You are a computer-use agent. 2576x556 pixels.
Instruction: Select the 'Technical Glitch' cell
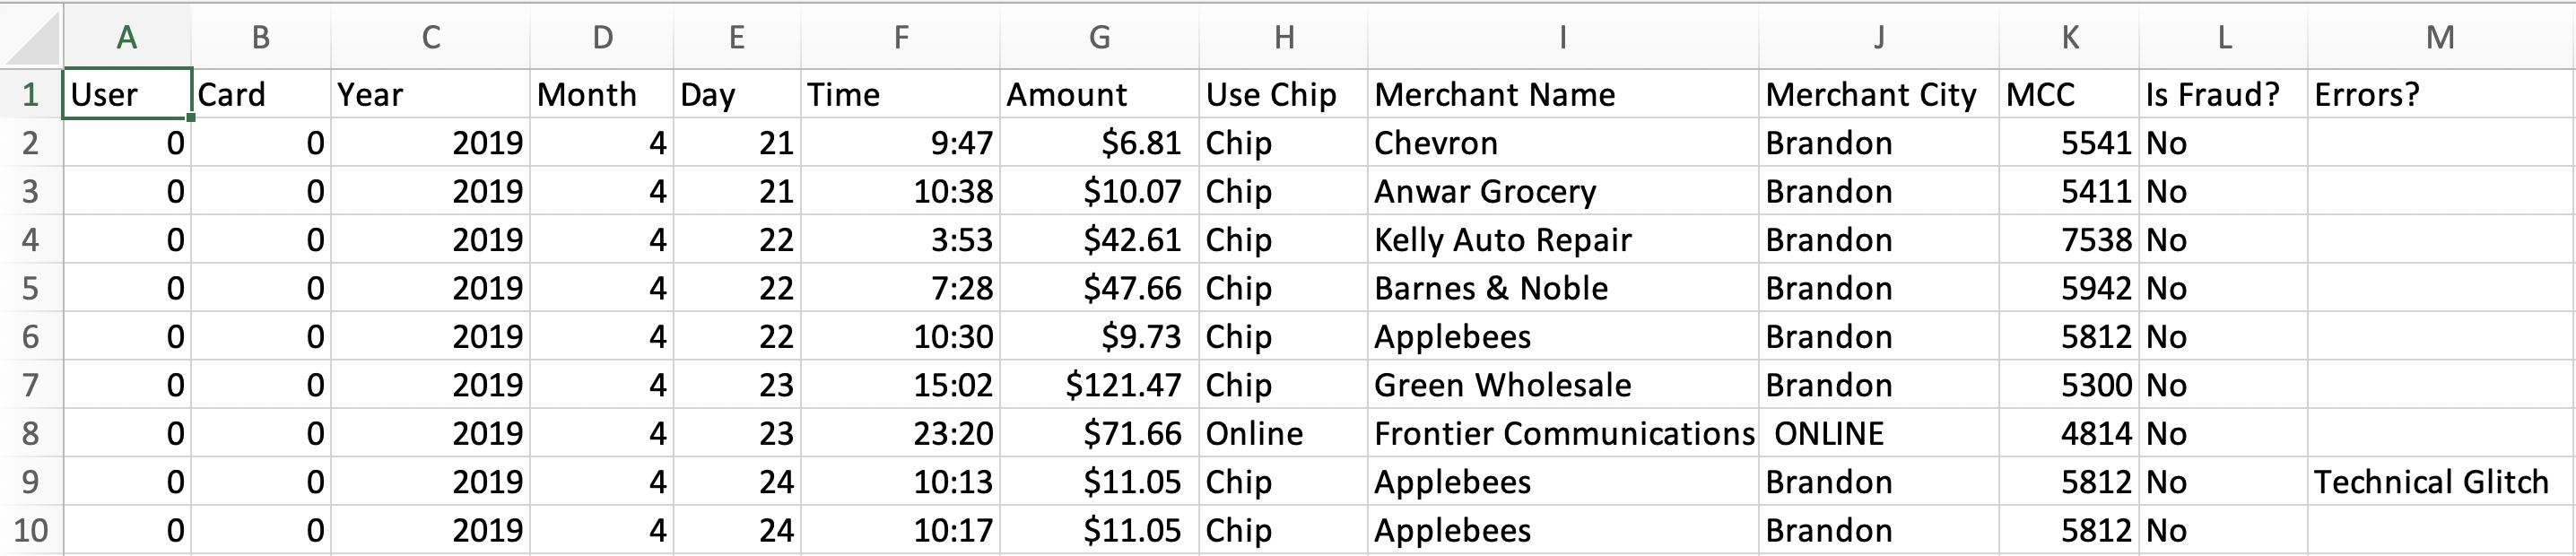pos(2441,482)
